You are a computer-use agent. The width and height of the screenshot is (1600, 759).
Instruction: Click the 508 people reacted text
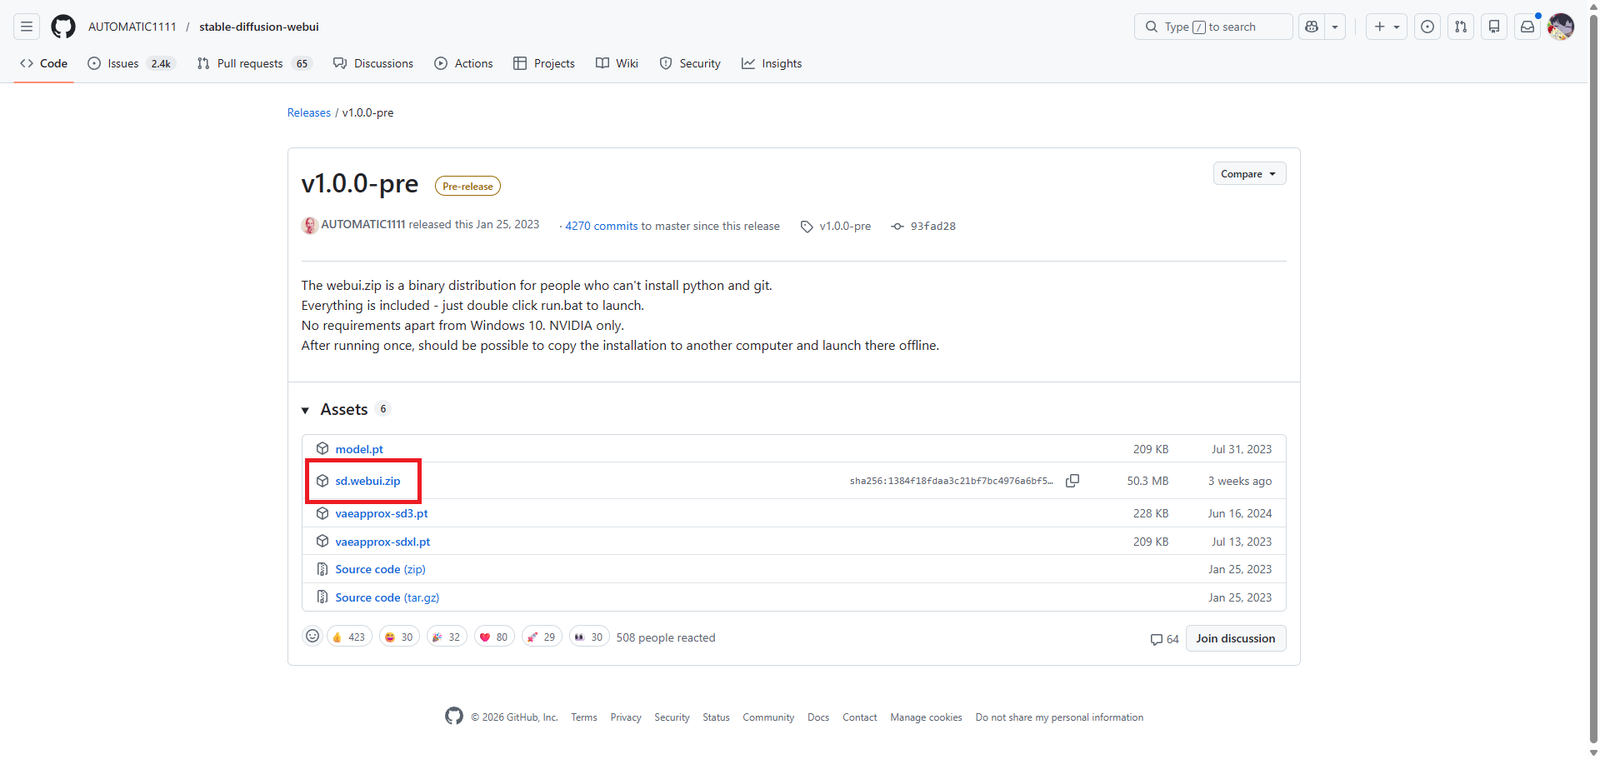coord(666,638)
